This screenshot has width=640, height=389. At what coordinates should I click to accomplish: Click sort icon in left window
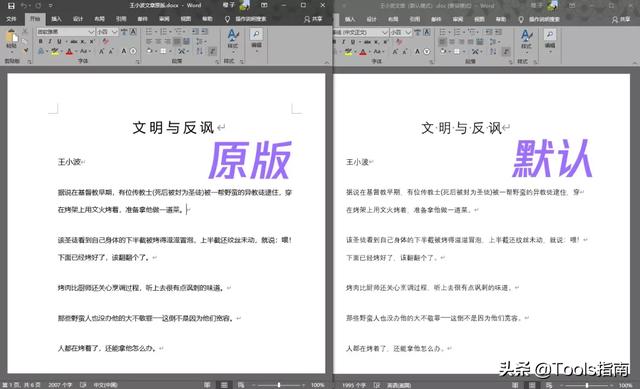(200, 51)
